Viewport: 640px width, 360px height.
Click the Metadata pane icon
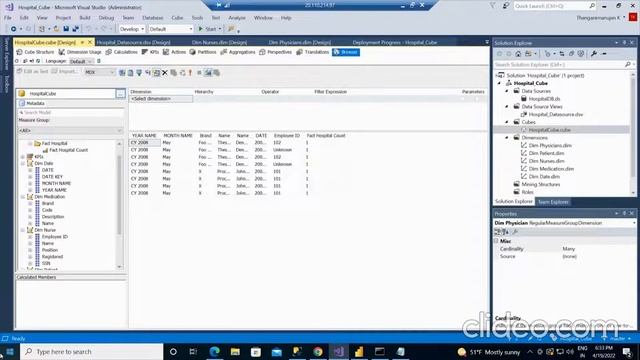tap(22, 103)
